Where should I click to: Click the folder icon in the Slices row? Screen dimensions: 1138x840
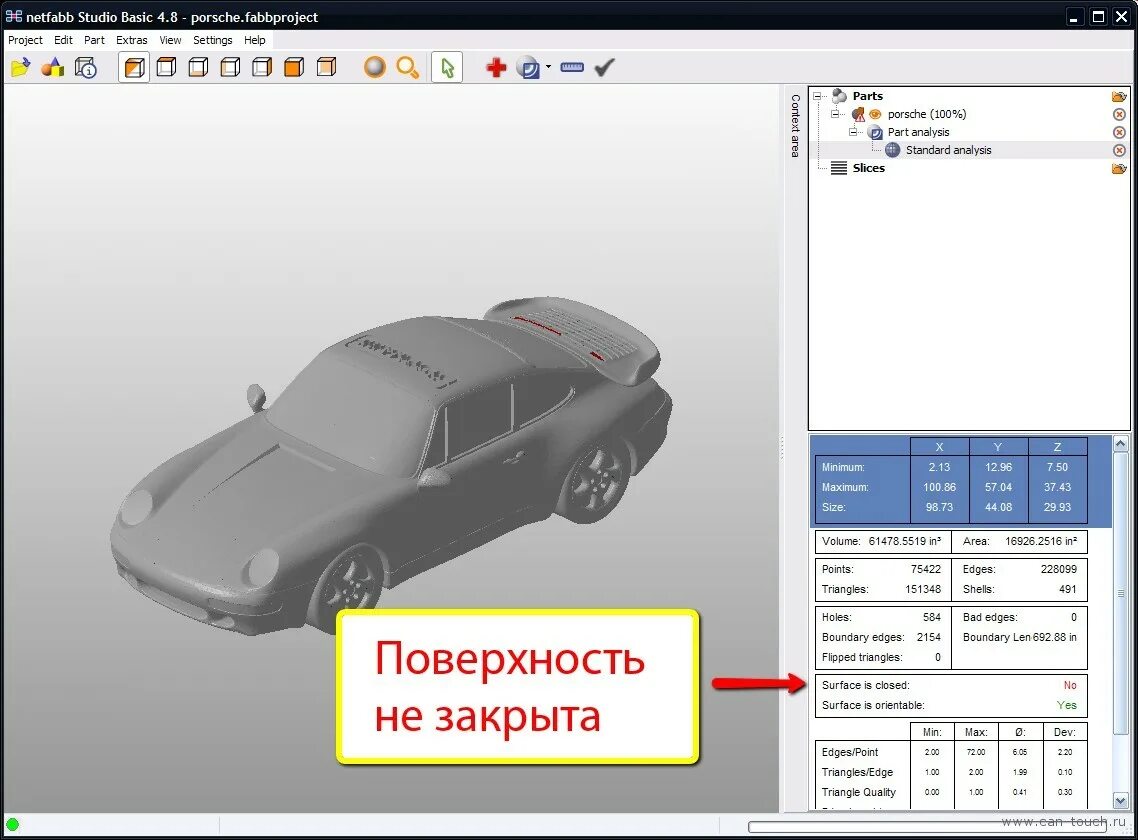click(1118, 168)
